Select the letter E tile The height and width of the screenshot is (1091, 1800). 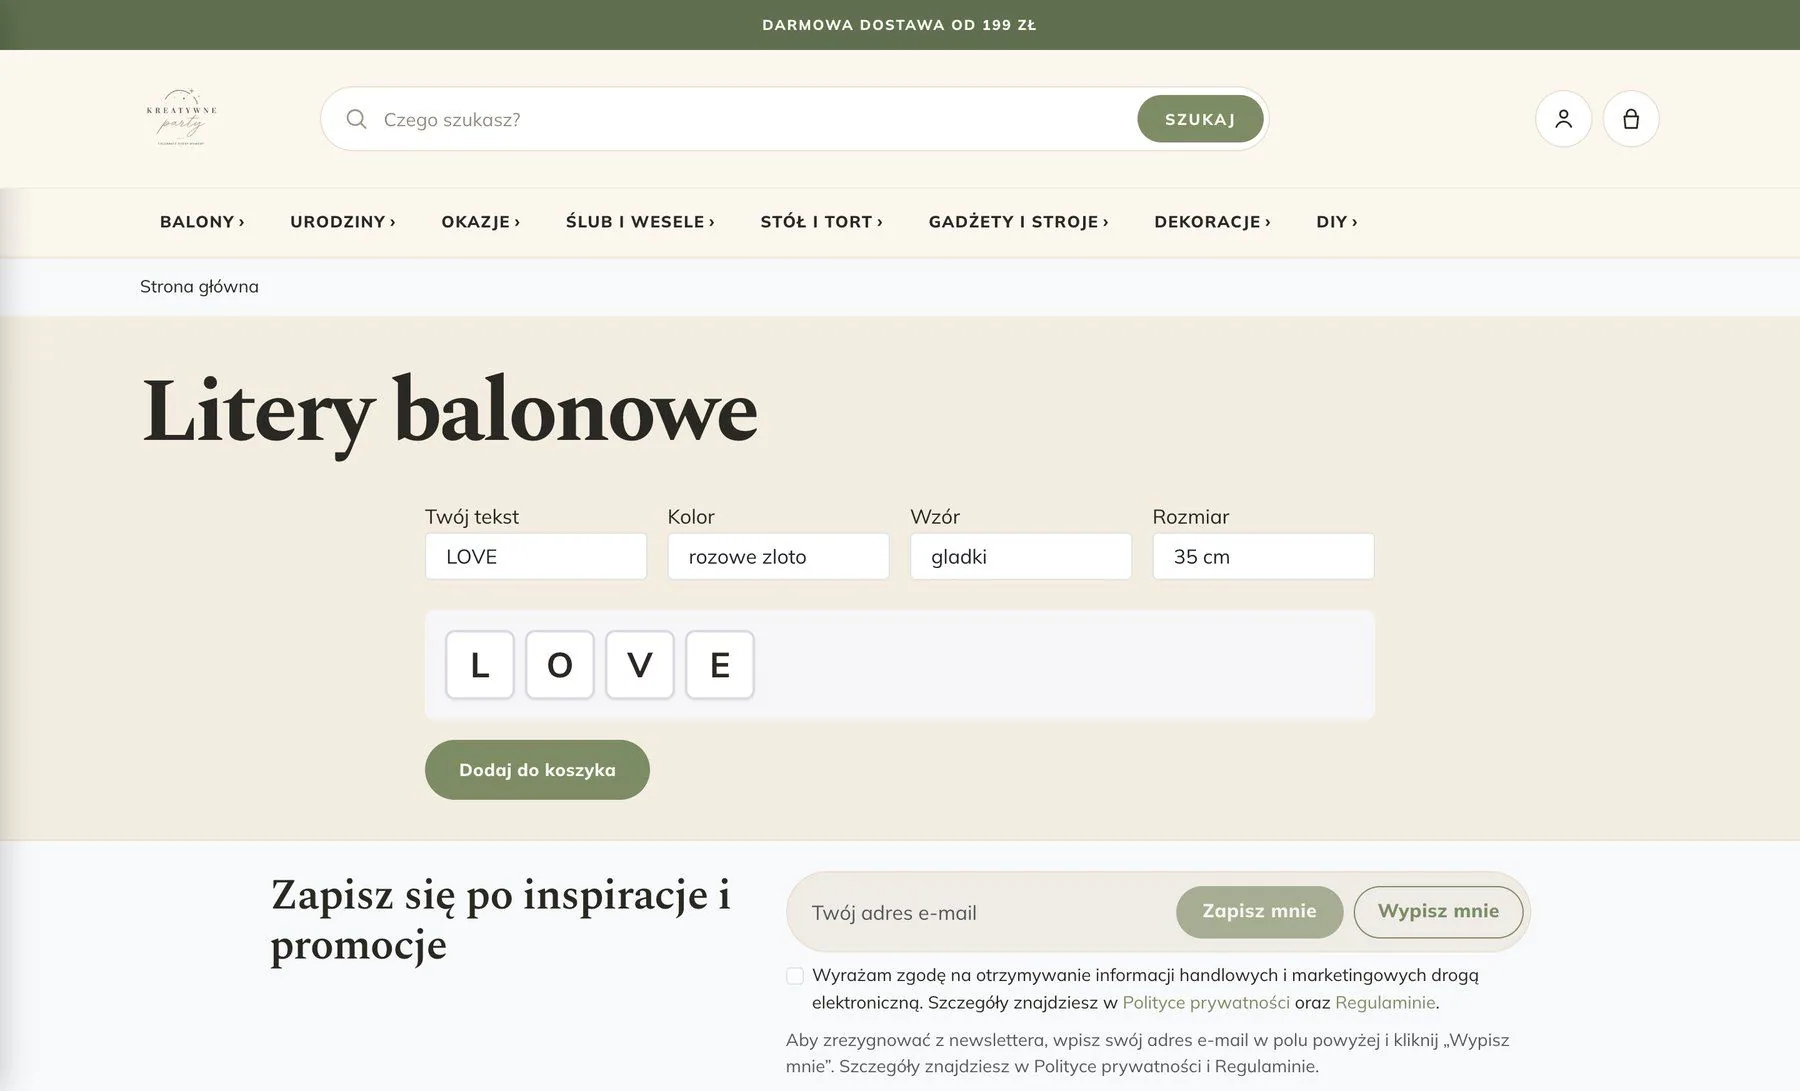[x=720, y=665]
